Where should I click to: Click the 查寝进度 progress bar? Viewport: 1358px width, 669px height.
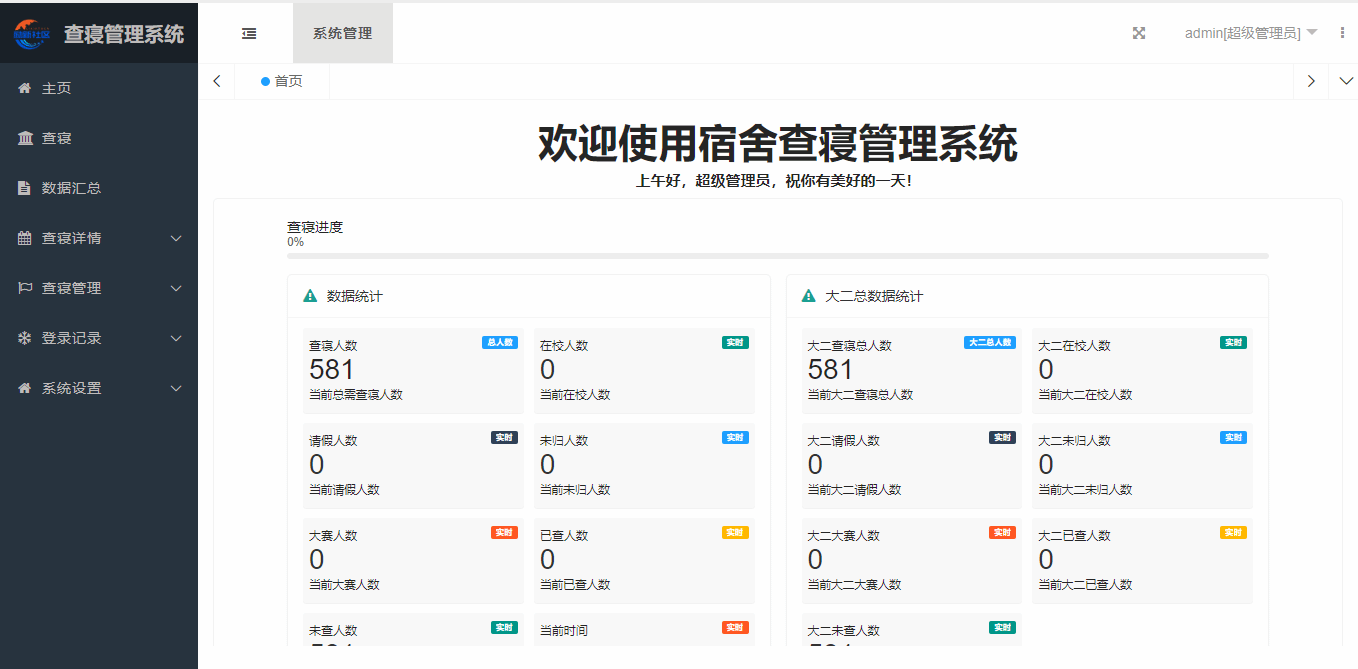(777, 256)
